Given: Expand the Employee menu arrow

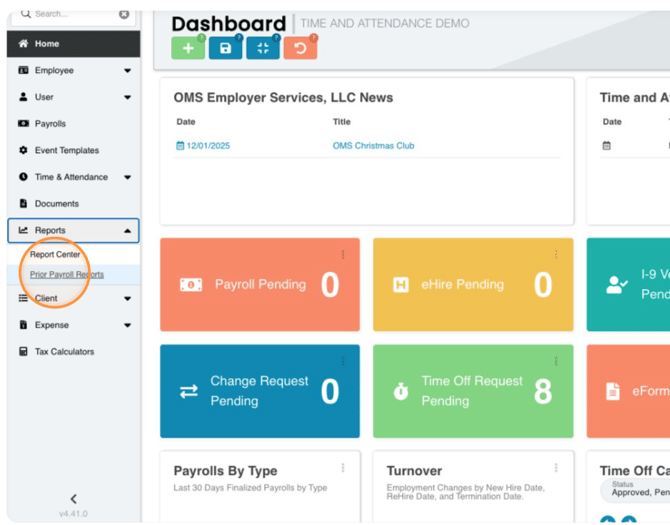Looking at the screenshot, I should (x=127, y=71).
